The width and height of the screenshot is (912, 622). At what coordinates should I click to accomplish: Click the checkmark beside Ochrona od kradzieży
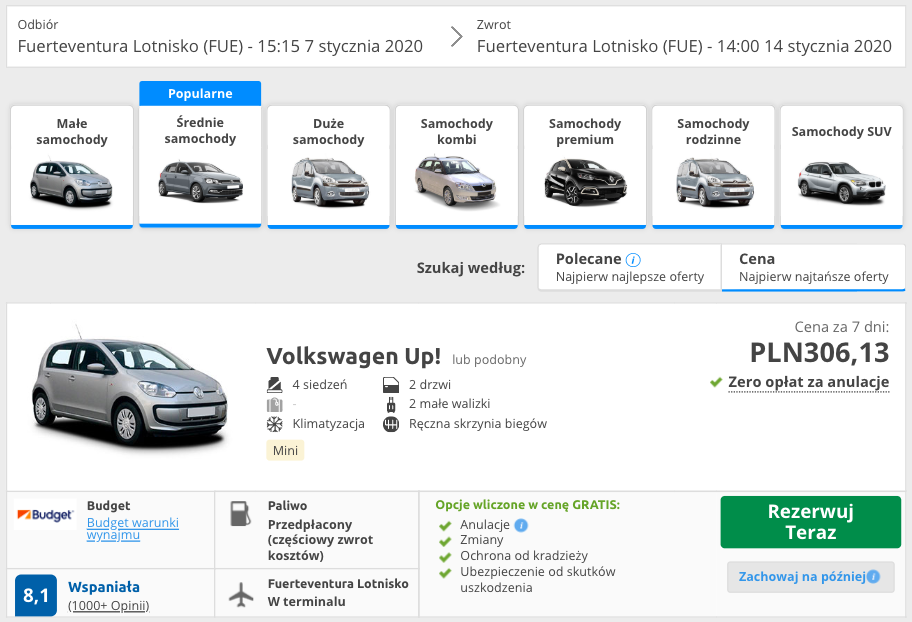[446, 557]
